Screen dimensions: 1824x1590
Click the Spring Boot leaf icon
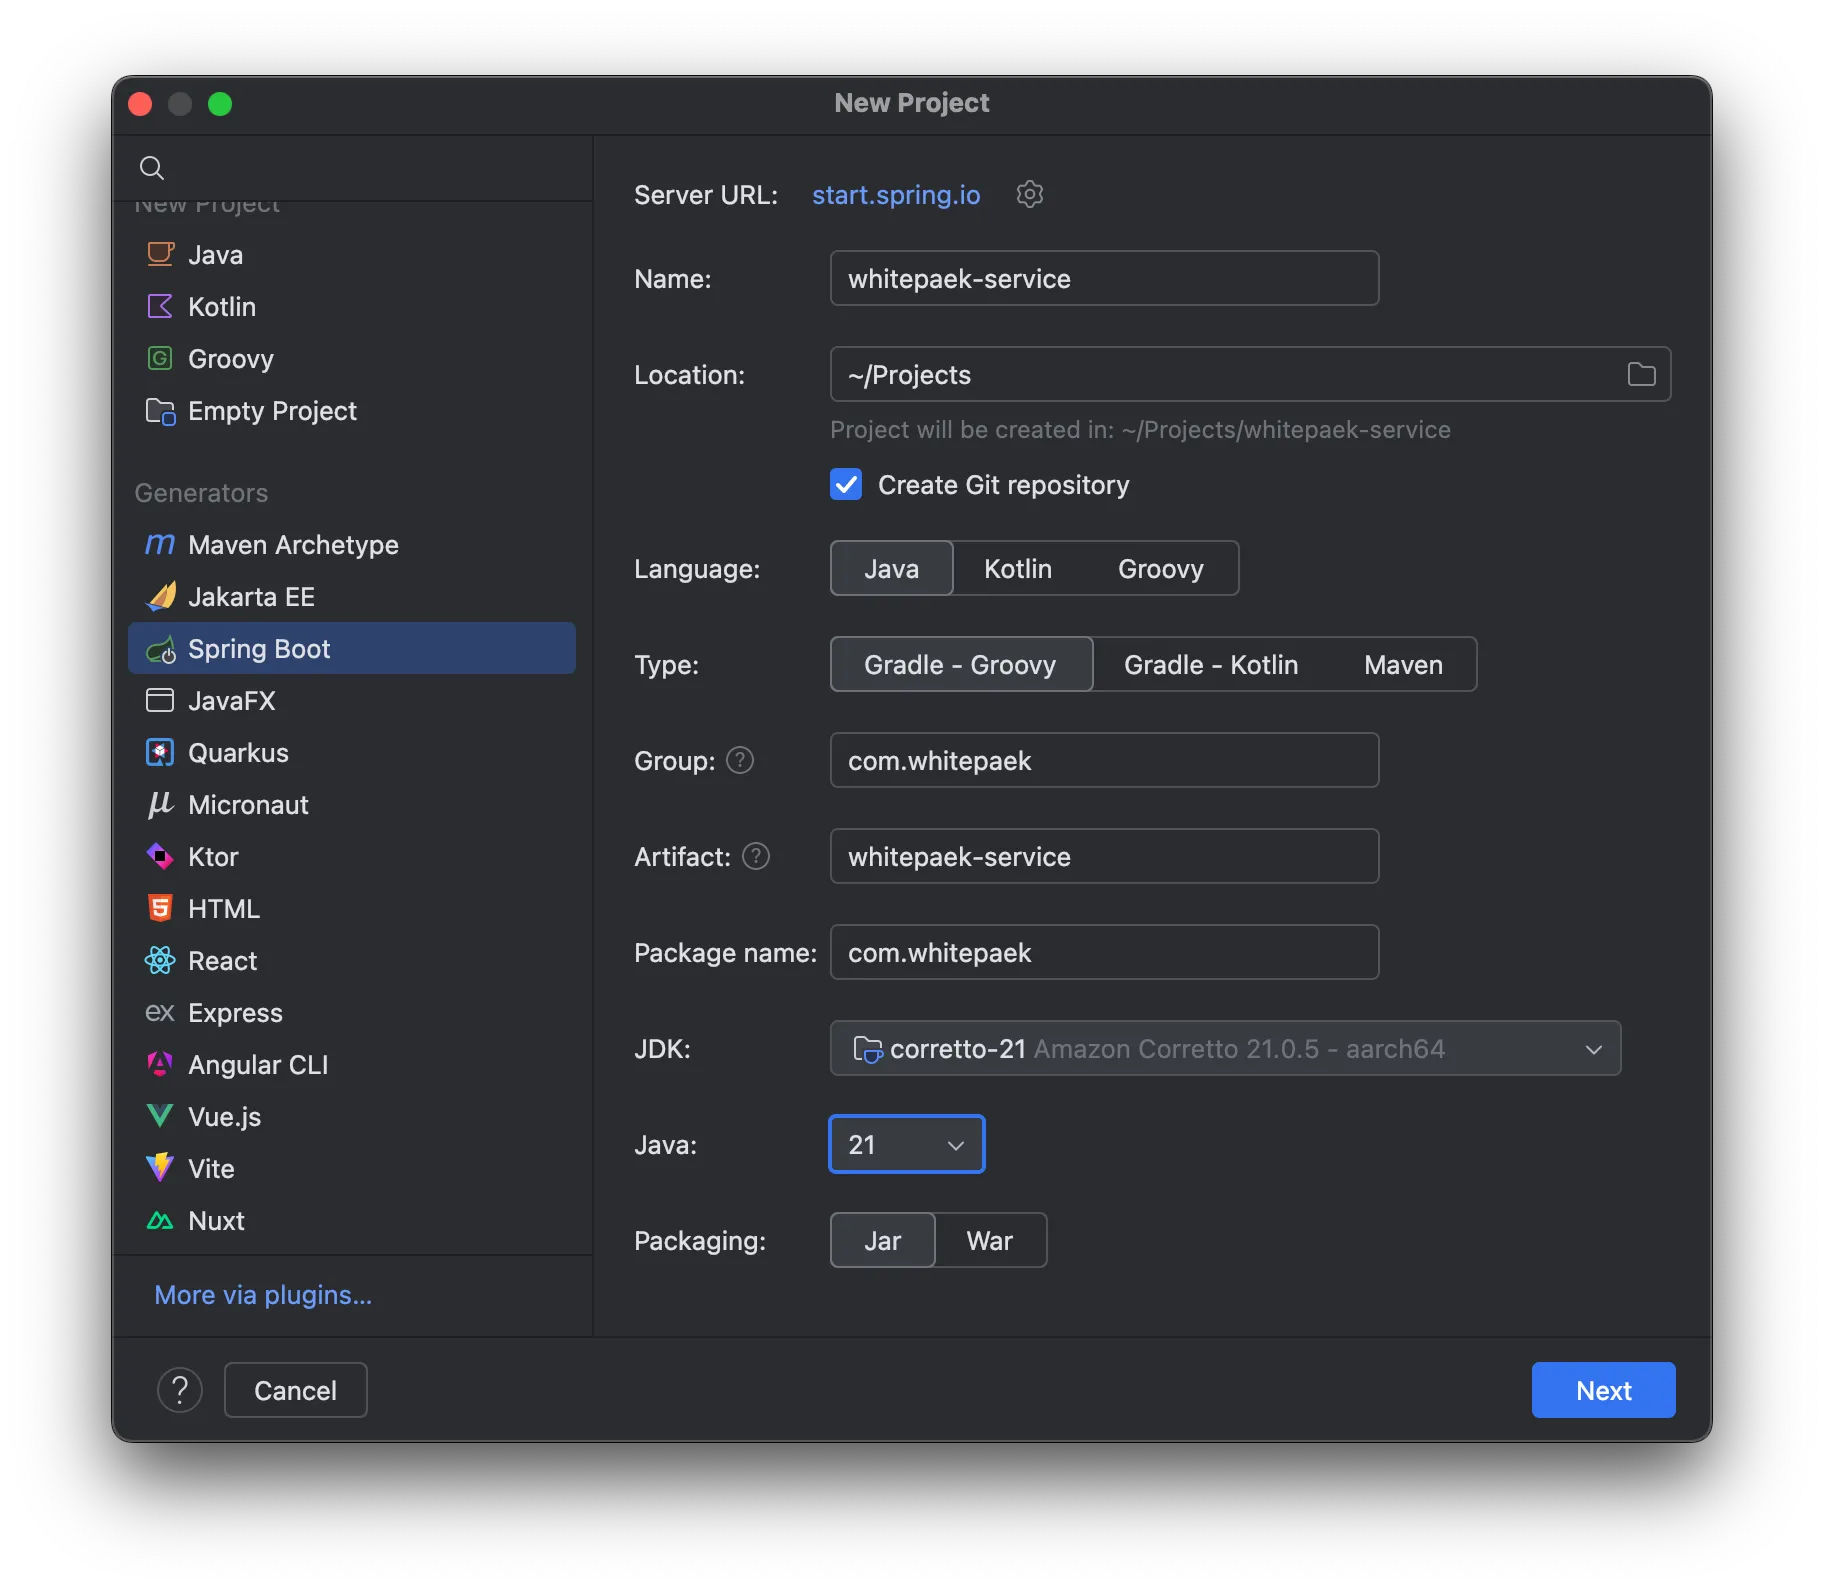[x=160, y=649]
